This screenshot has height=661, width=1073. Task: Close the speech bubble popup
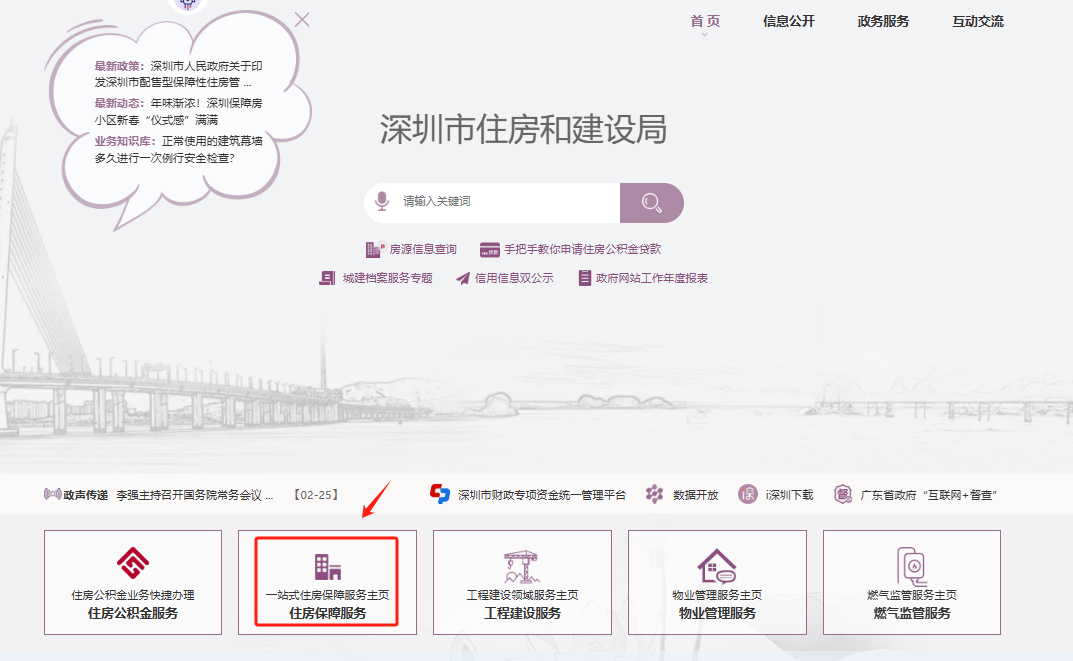click(x=302, y=17)
